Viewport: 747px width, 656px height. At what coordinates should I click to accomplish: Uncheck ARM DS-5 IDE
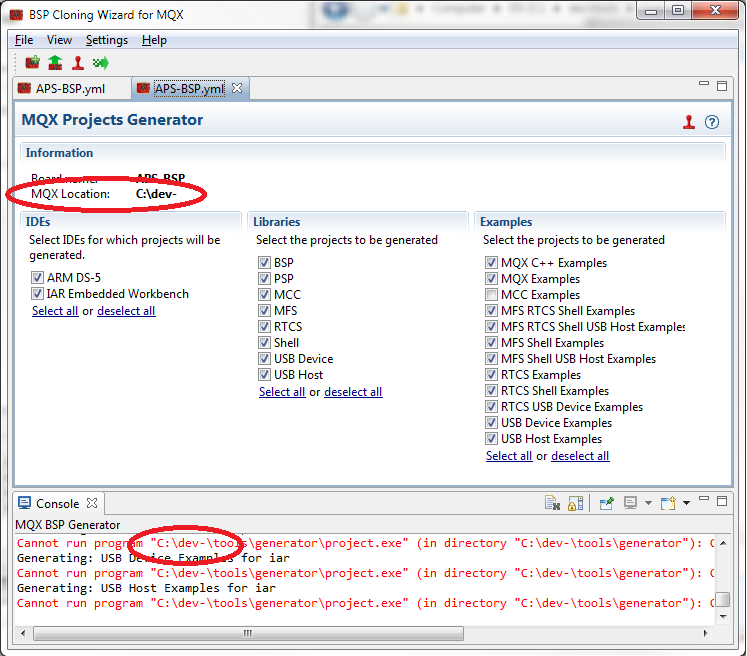tap(37, 278)
